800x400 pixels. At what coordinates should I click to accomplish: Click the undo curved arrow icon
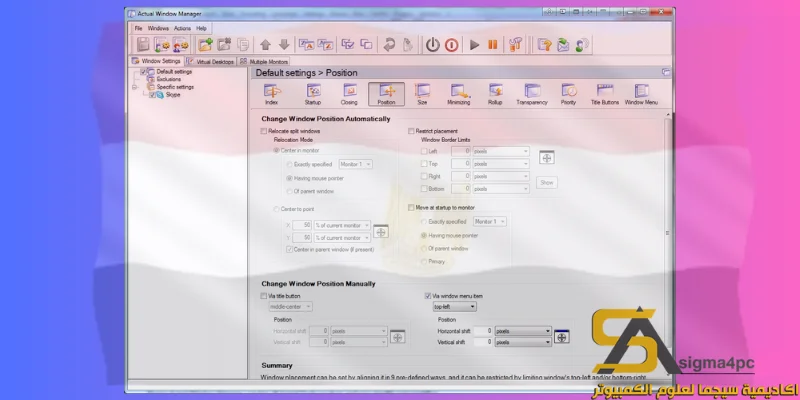[x=389, y=45]
